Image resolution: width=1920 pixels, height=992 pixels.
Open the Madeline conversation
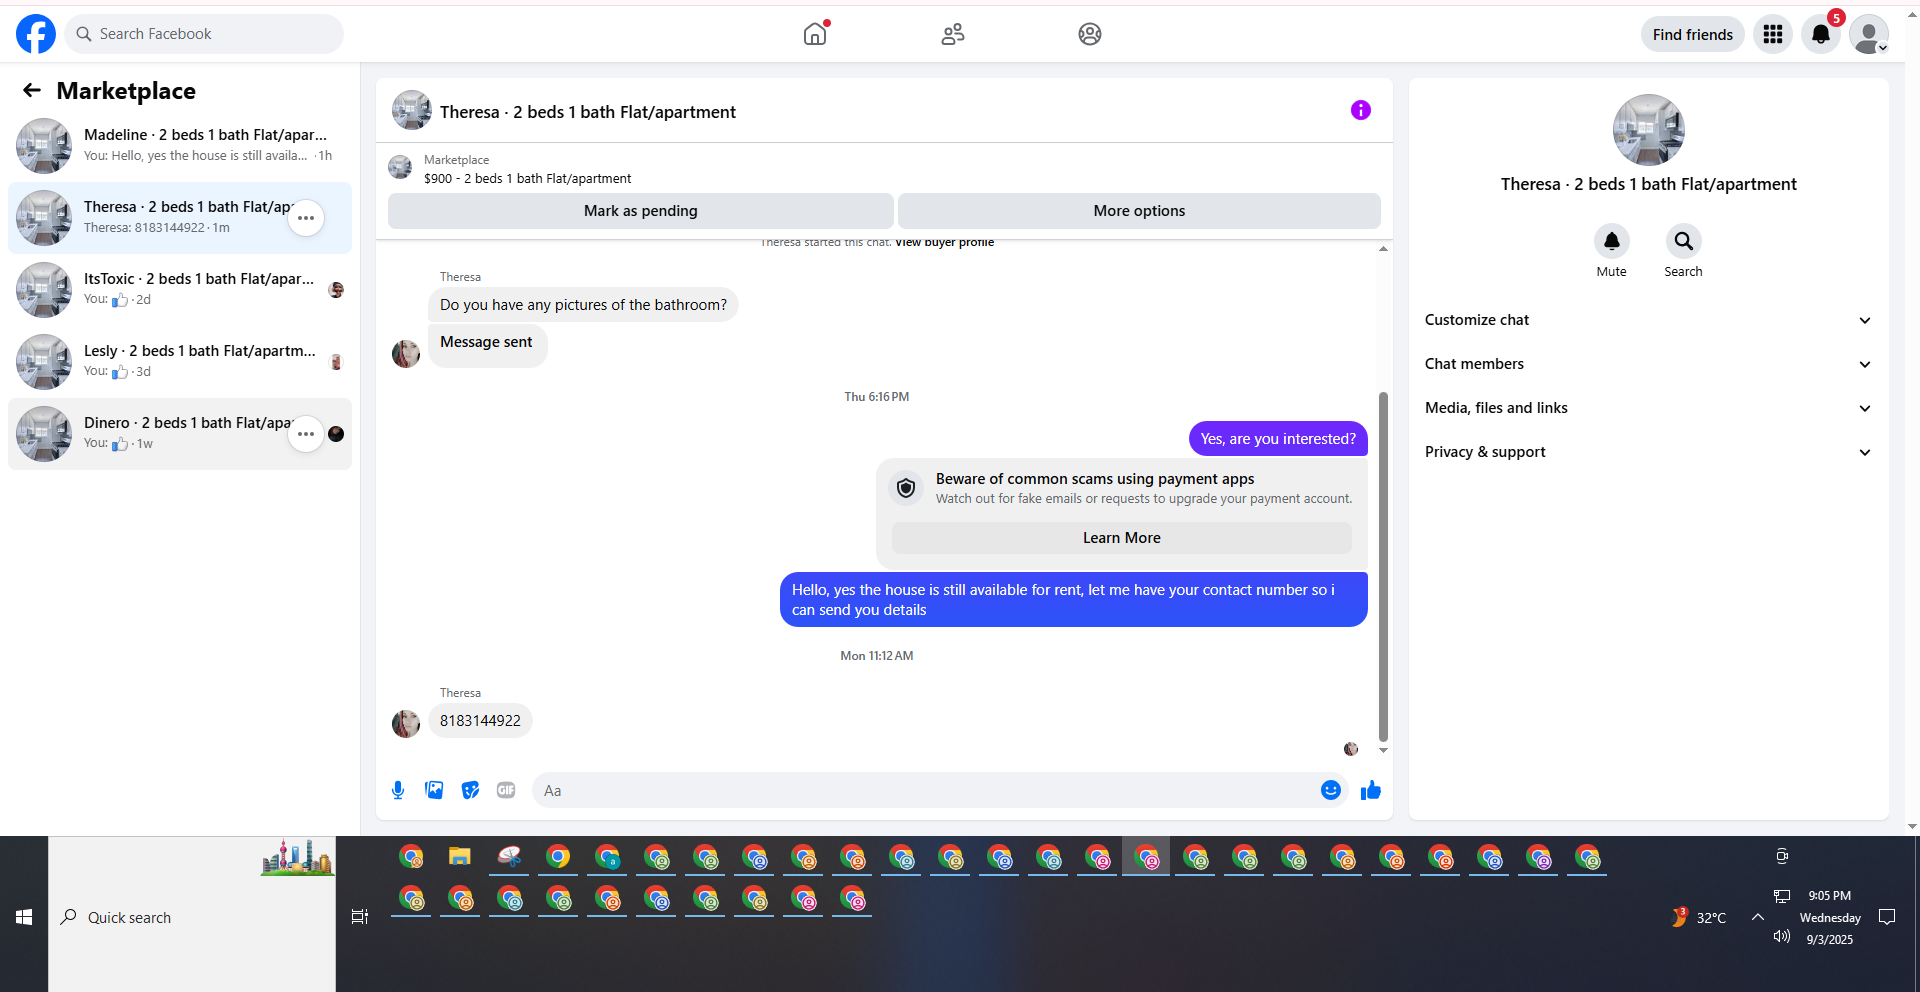(x=180, y=146)
